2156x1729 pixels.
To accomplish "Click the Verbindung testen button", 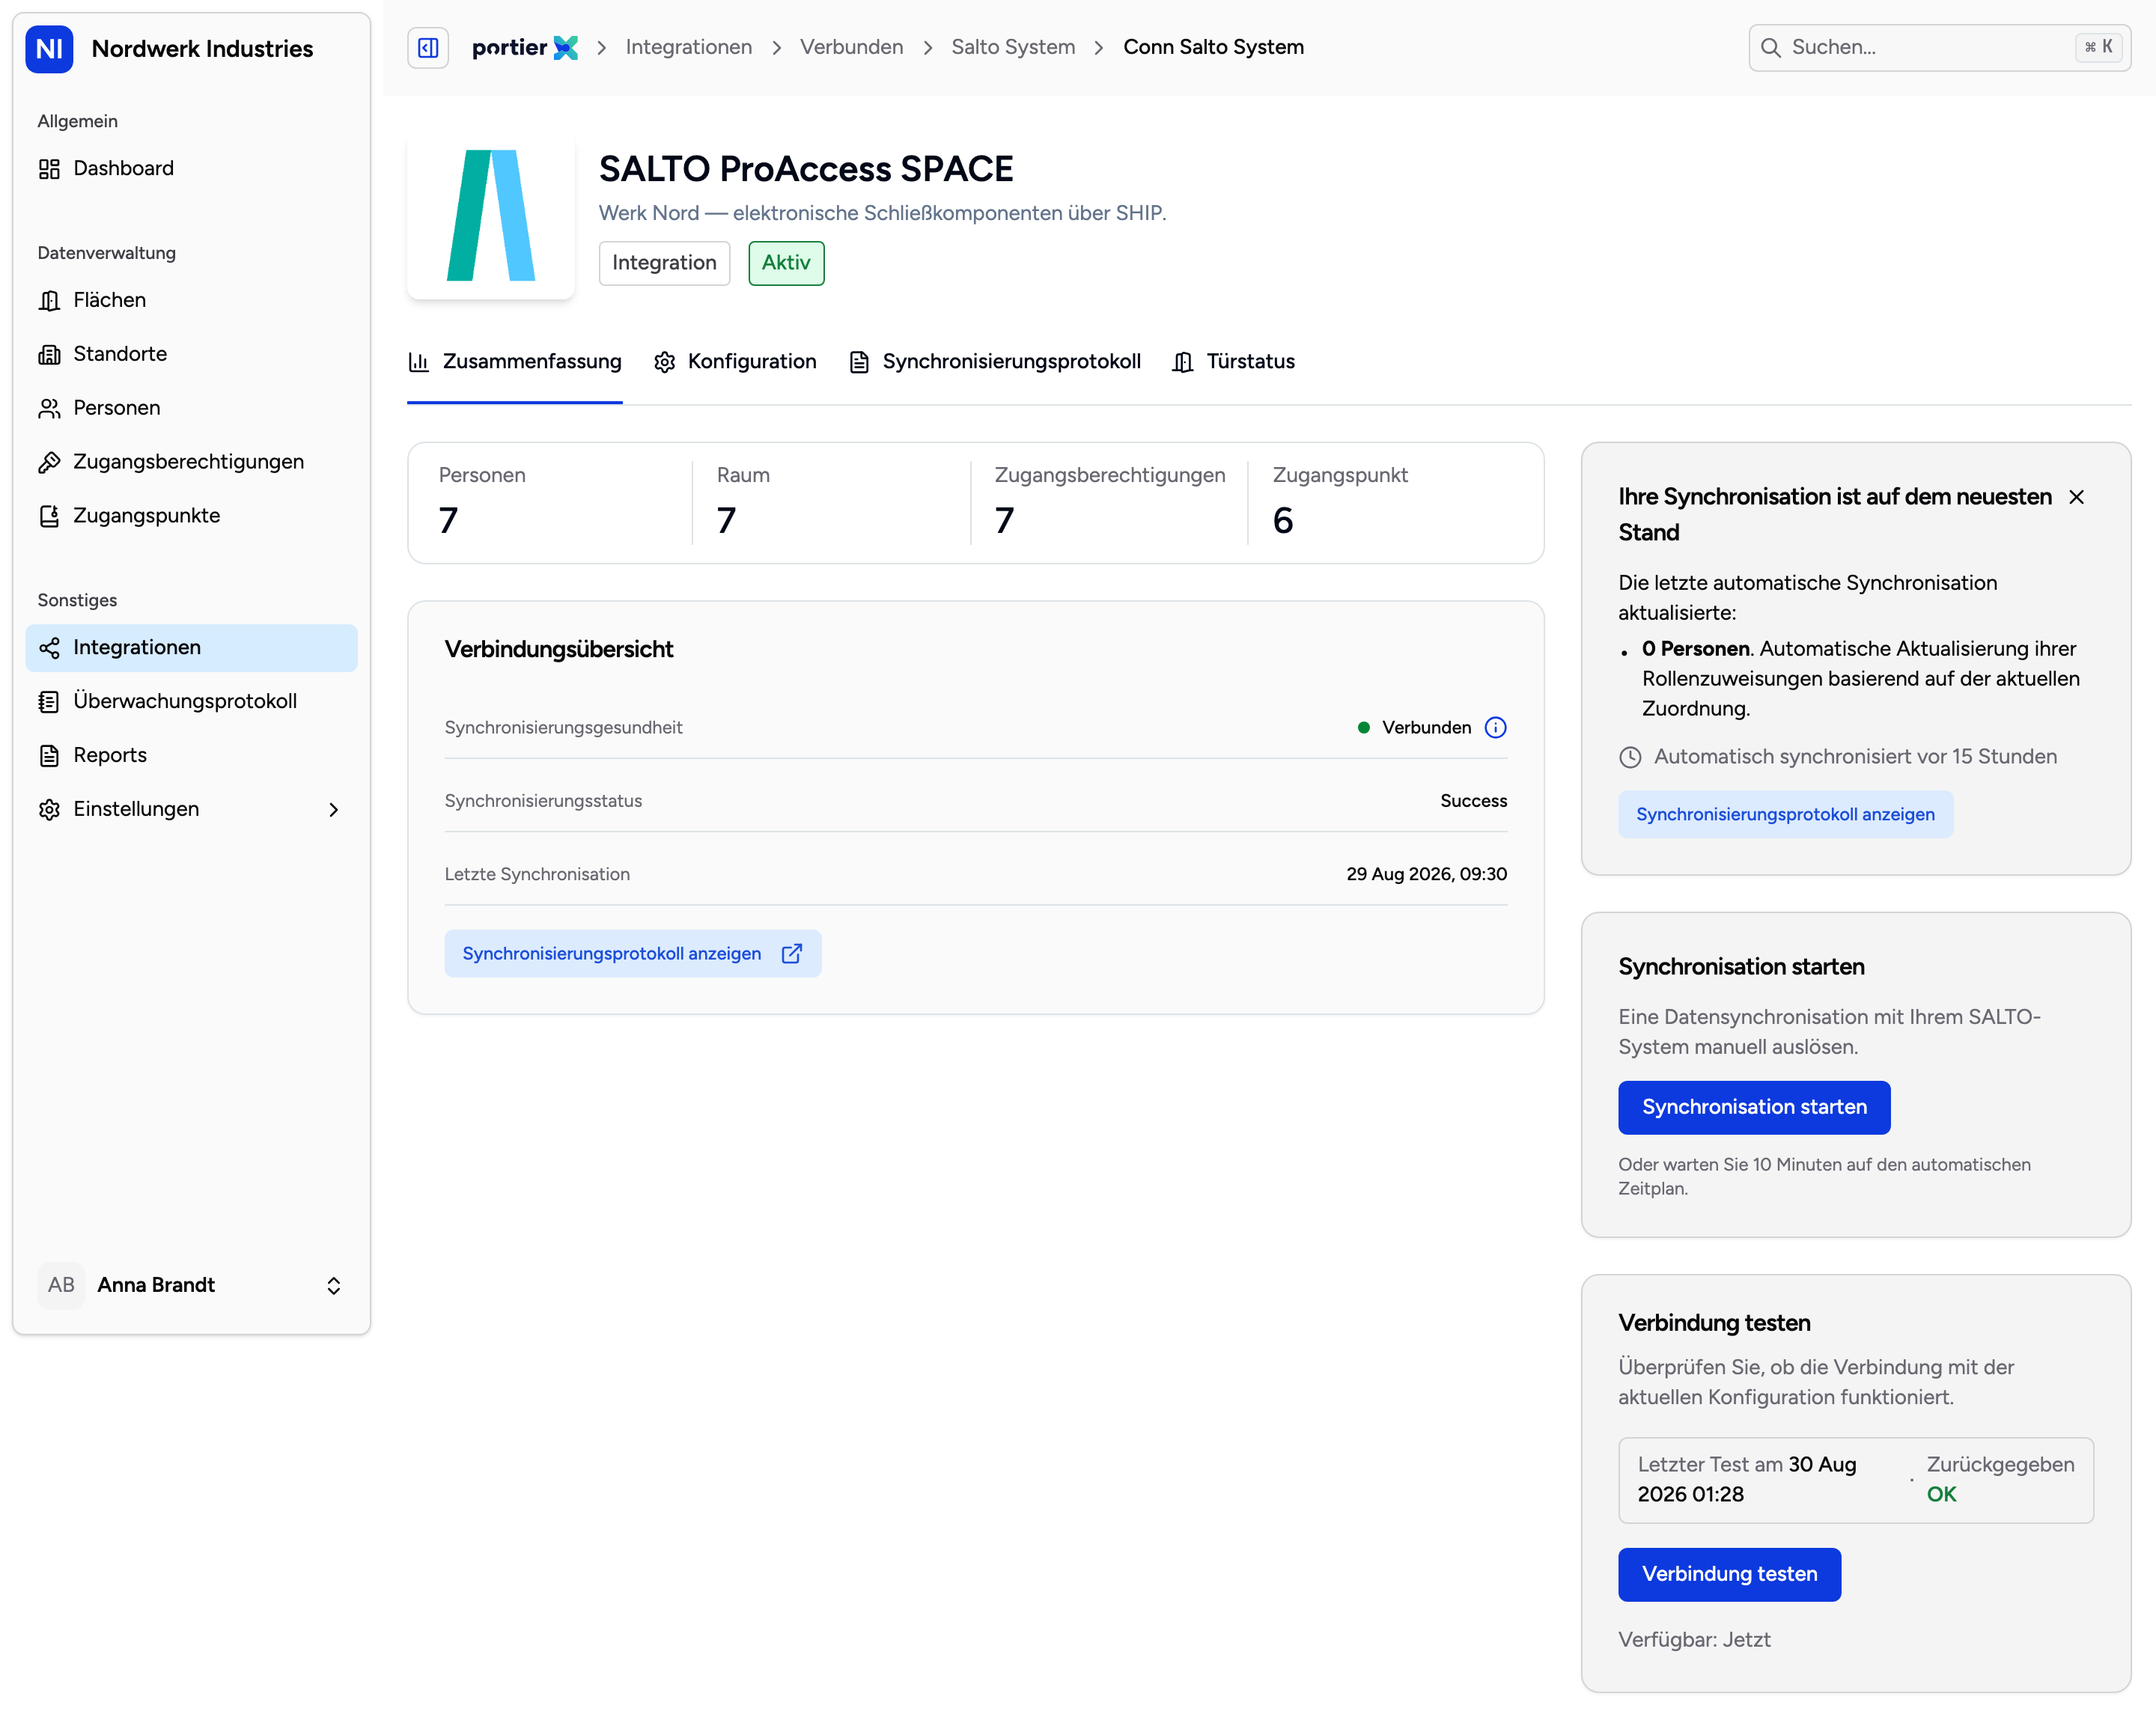I will click(x=1730, y=1575).
